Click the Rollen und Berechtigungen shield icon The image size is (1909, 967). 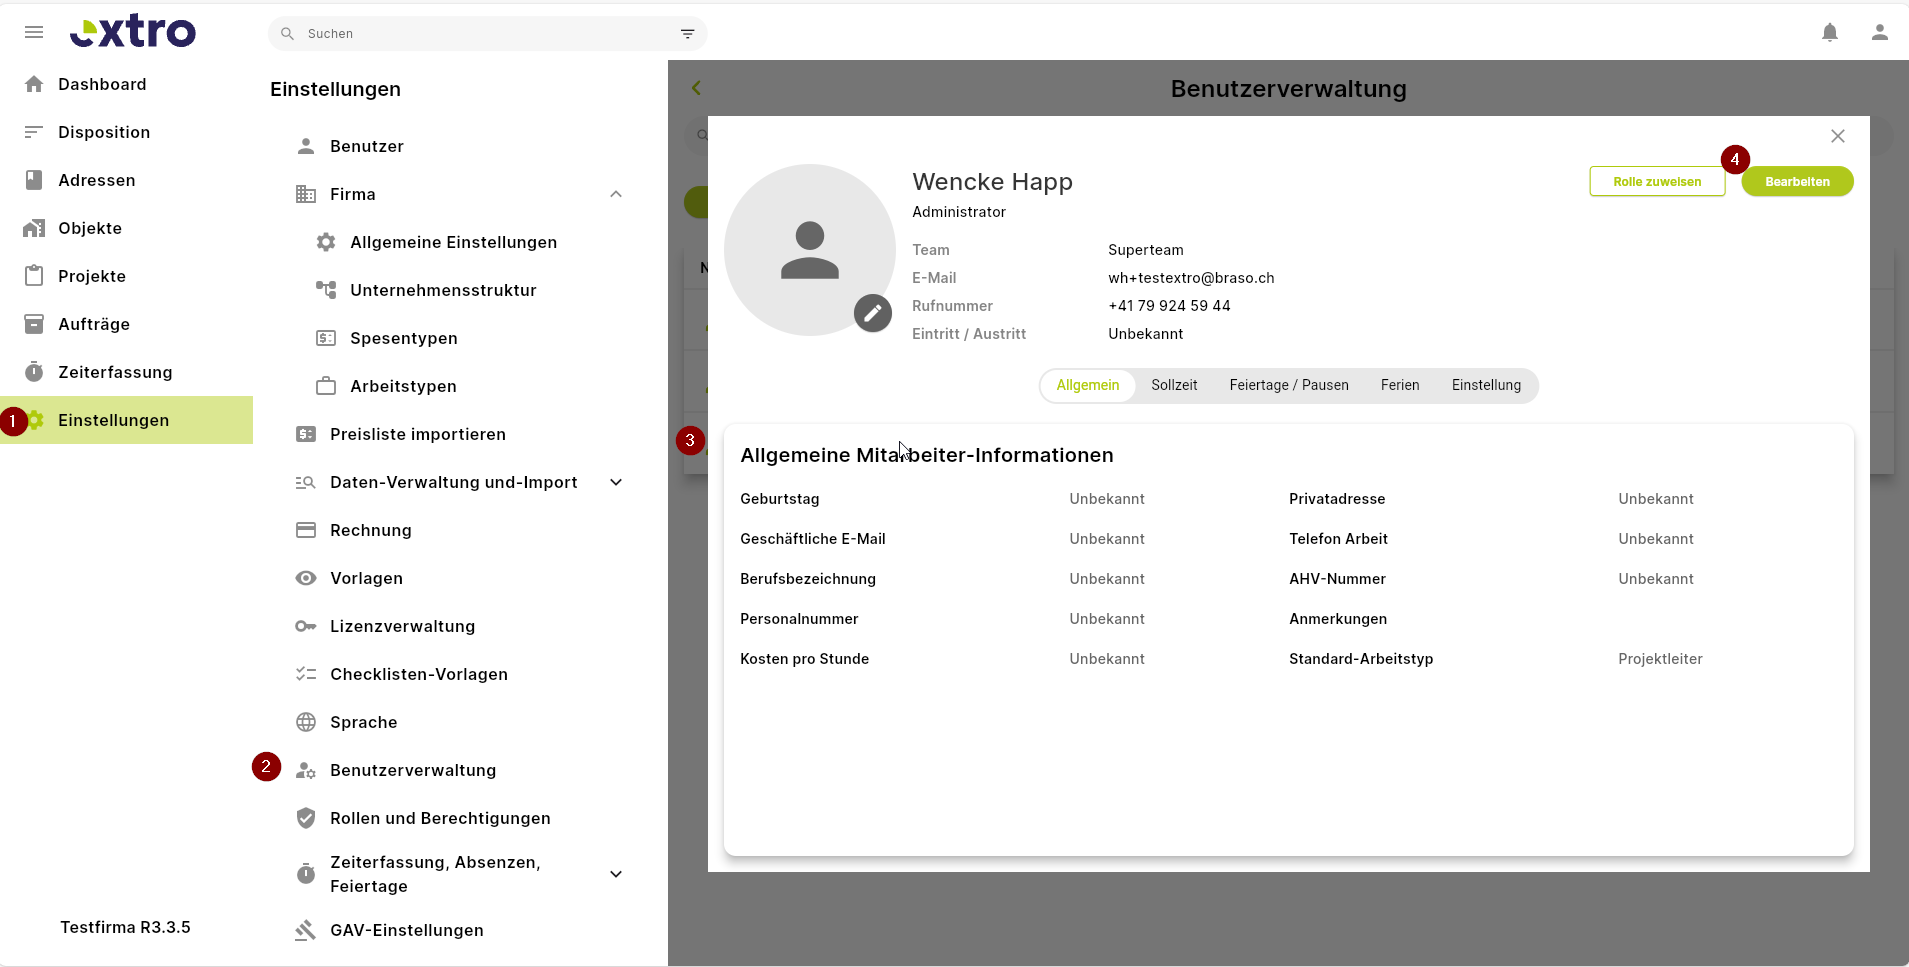306,818
